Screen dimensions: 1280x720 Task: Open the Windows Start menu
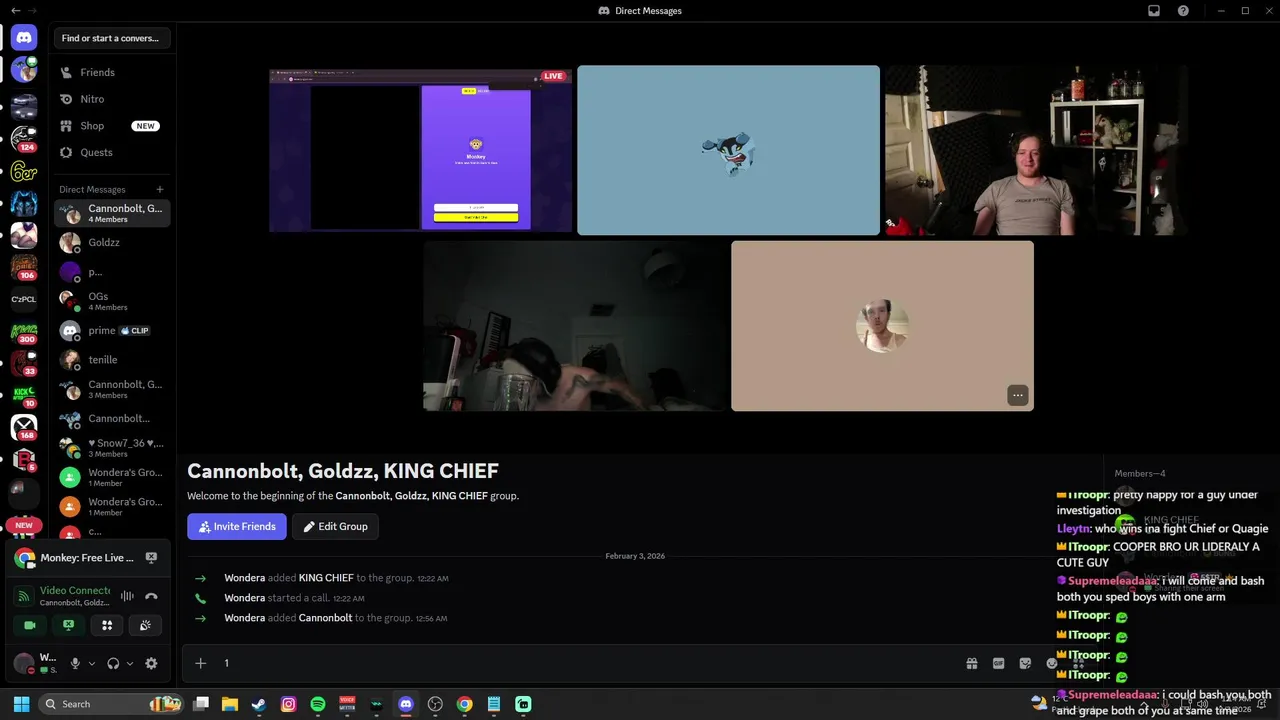21,704
